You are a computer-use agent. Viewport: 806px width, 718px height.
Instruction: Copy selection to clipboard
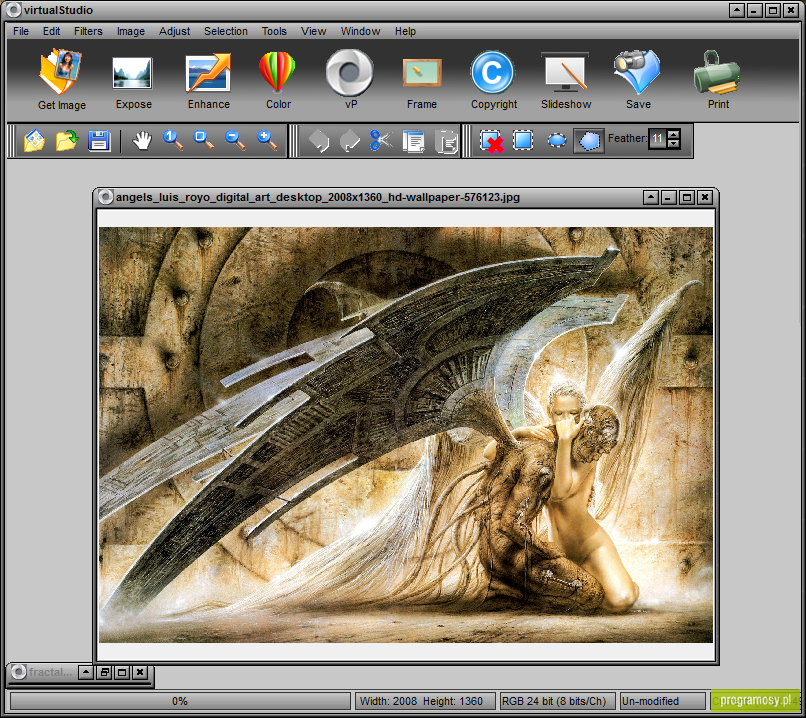point(413,141)
